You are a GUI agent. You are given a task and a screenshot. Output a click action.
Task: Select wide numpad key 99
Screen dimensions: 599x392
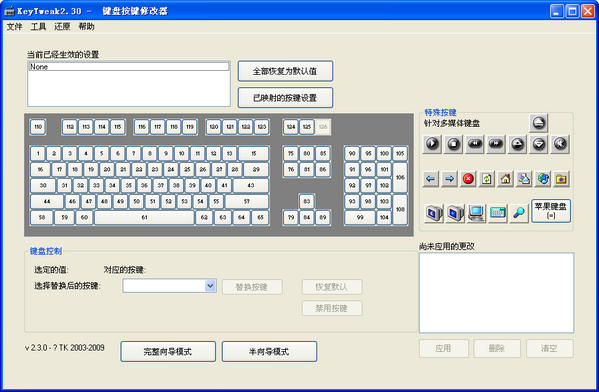(x=360, y=217)
